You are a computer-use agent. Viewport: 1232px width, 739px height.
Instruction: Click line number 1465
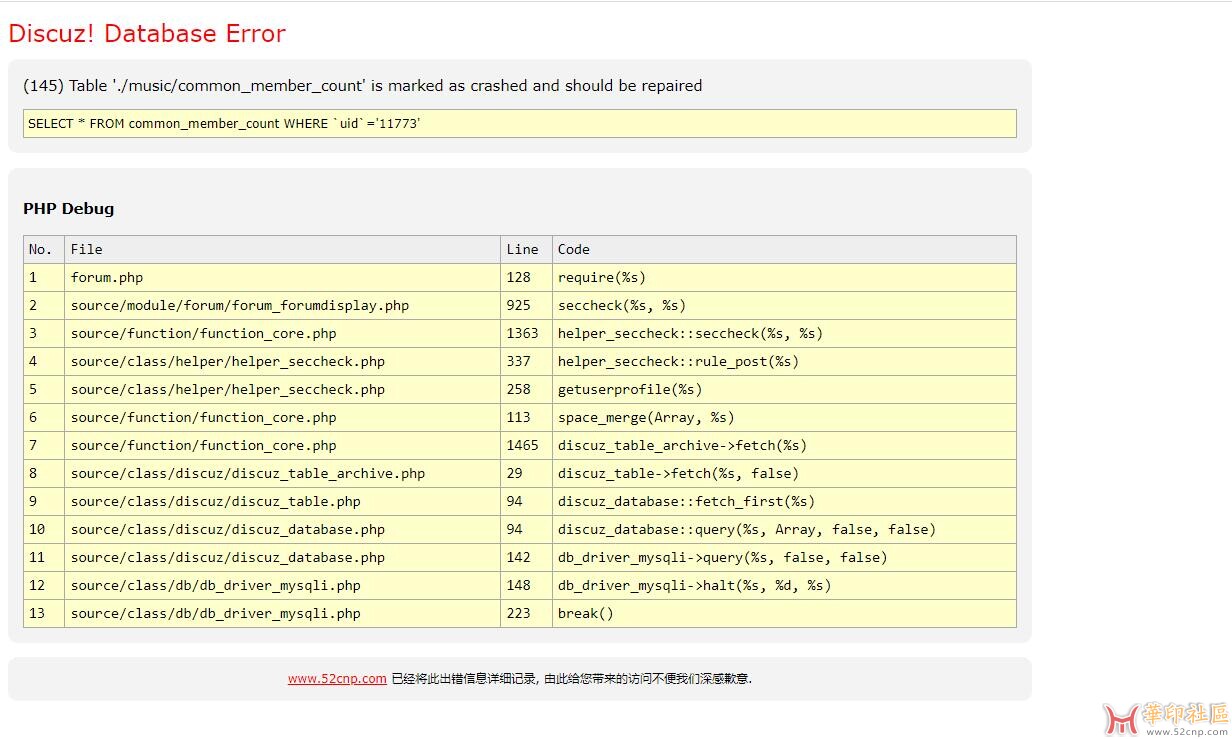527,445
